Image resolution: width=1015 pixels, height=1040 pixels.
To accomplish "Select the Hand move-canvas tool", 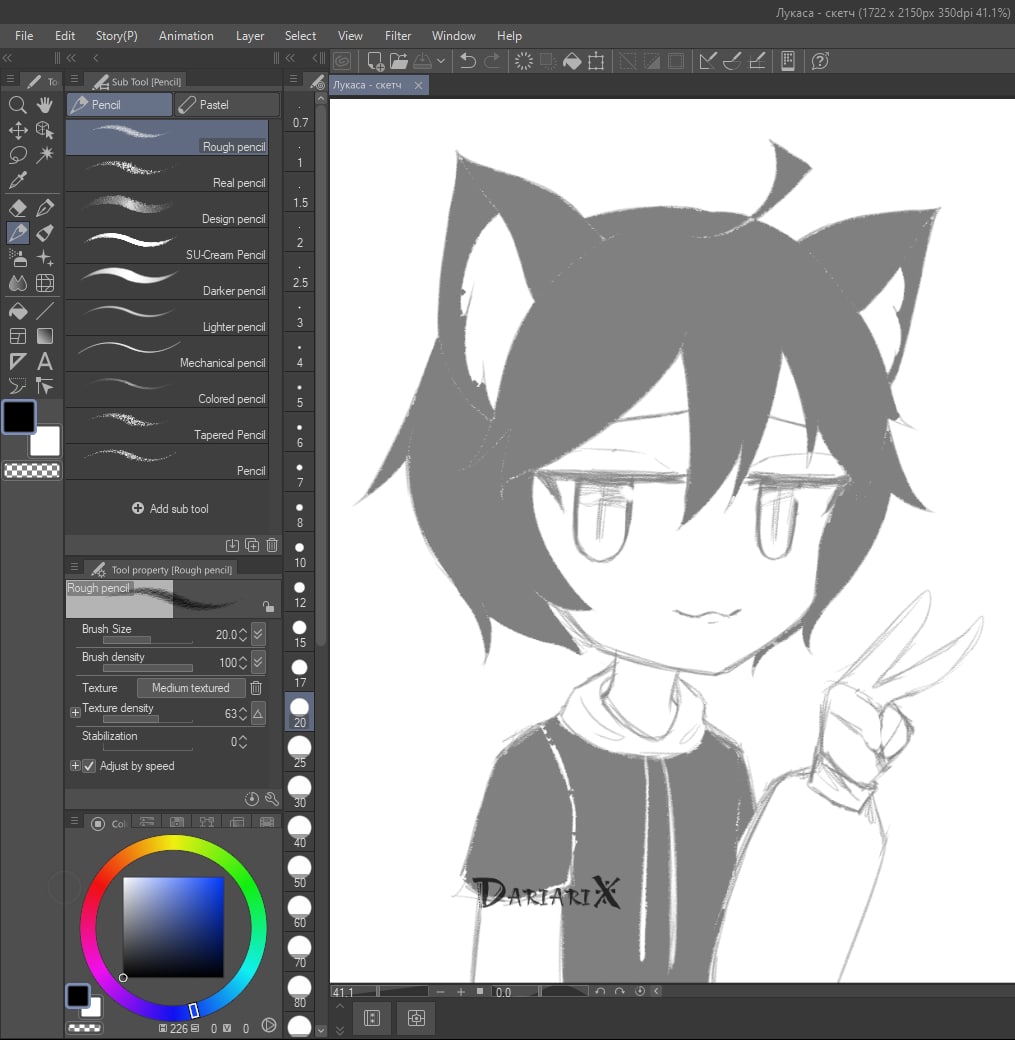I will [44, 104].
